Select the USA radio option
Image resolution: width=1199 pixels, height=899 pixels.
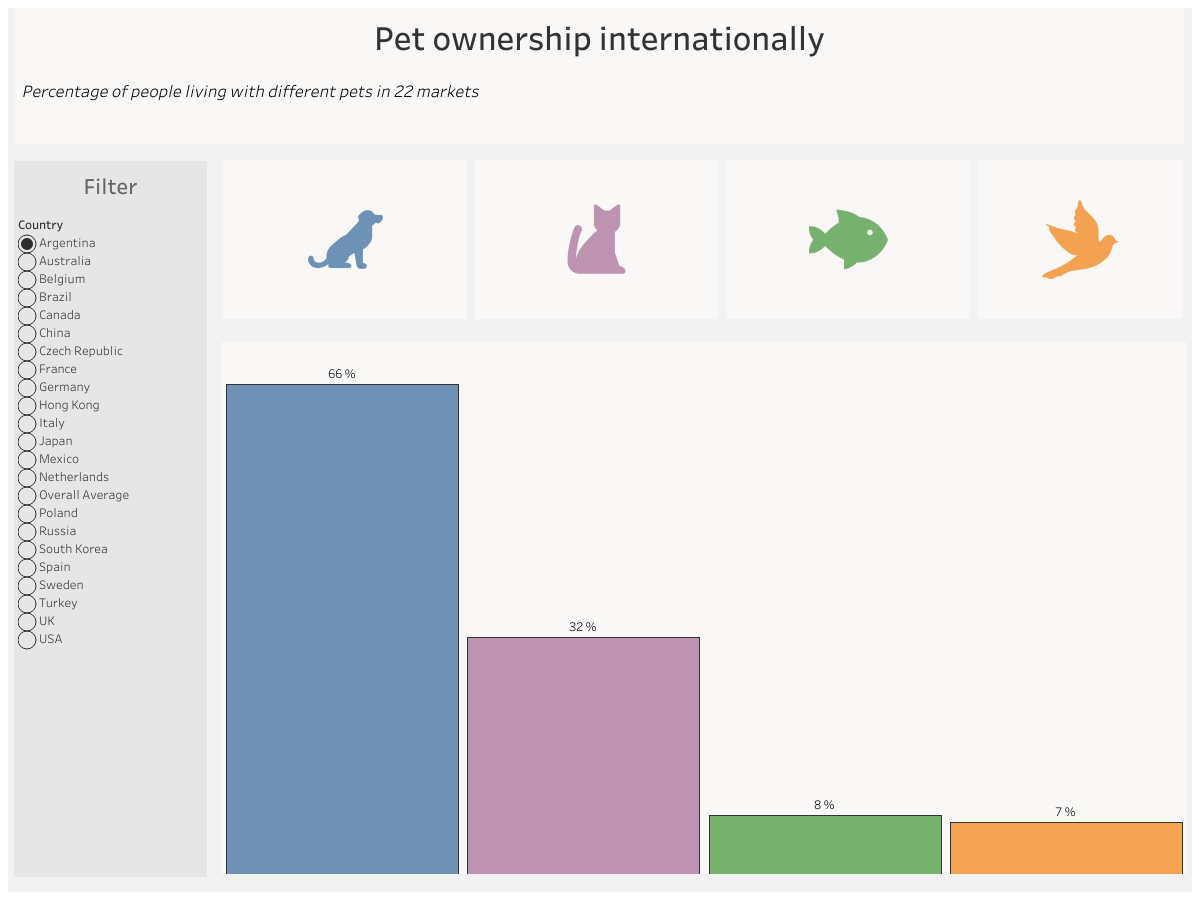coord(27,639)
